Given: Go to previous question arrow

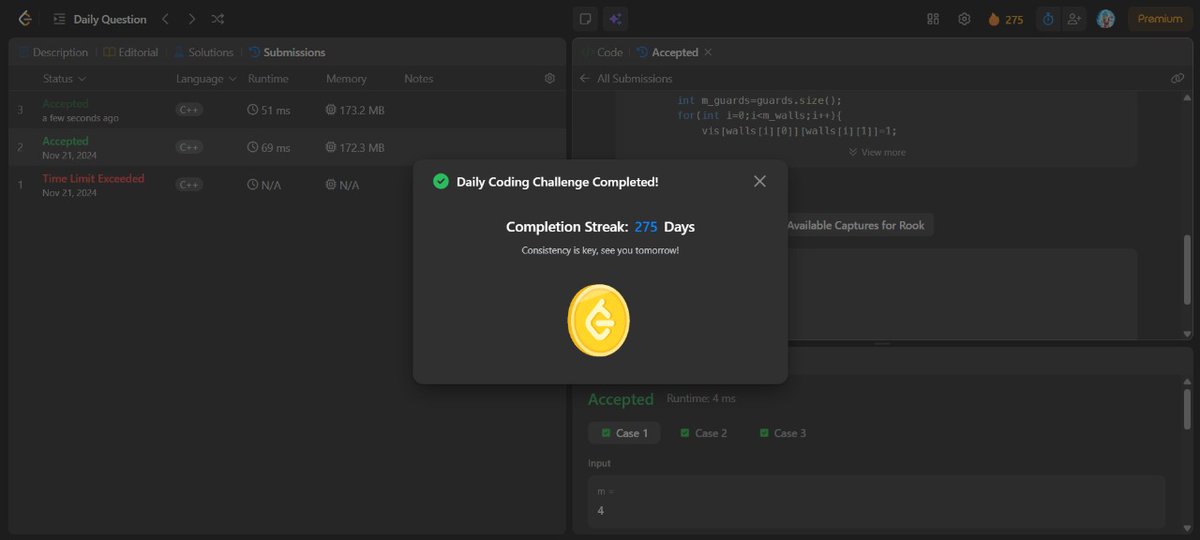Looking at the screenshot, I should coord(166,19).
